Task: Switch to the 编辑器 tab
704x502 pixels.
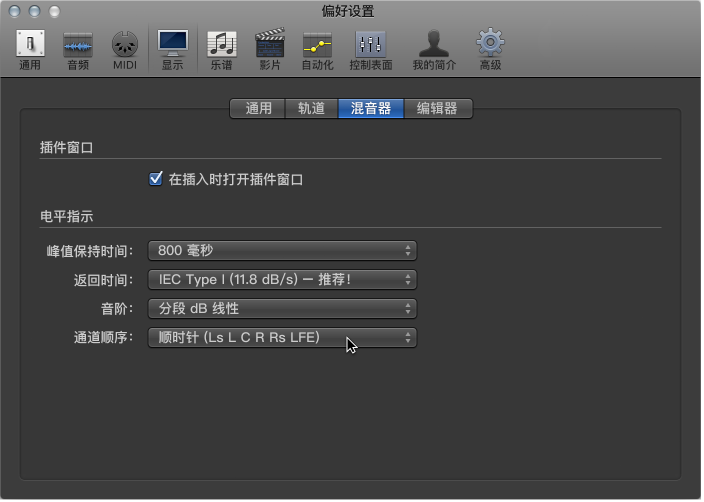Action: 438,109
